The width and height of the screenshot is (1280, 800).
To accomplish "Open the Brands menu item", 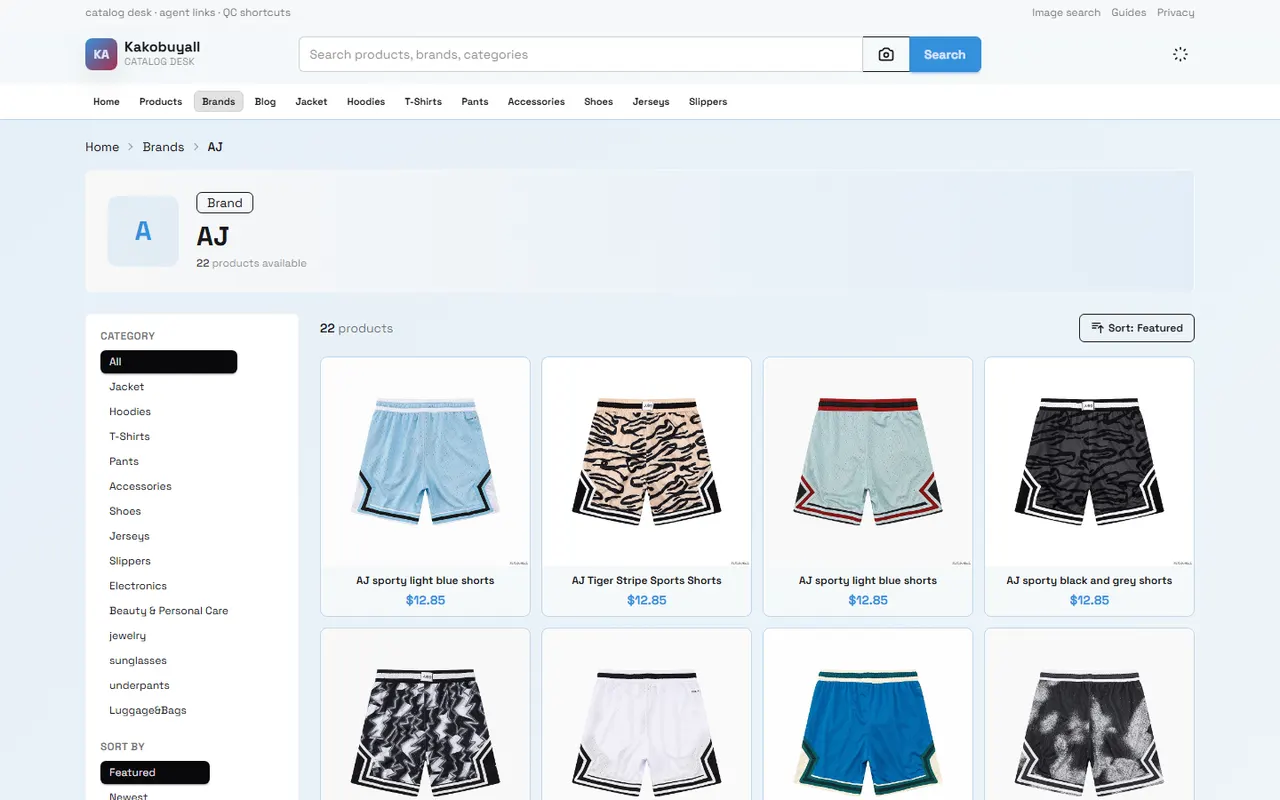I will (x=218, y=101).
